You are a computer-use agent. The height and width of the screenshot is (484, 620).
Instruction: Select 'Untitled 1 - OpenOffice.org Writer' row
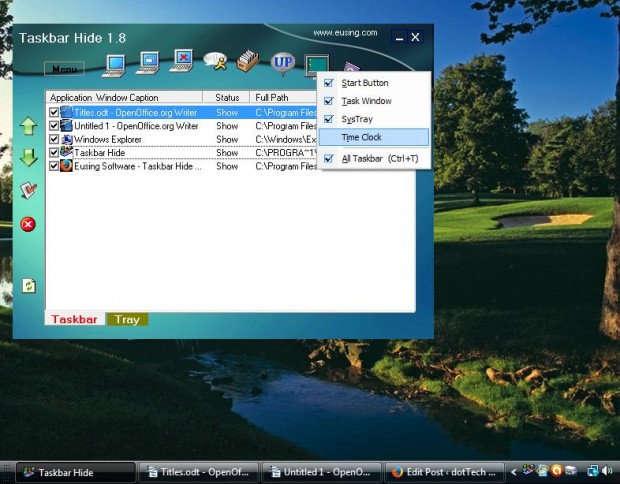[136, 126]
